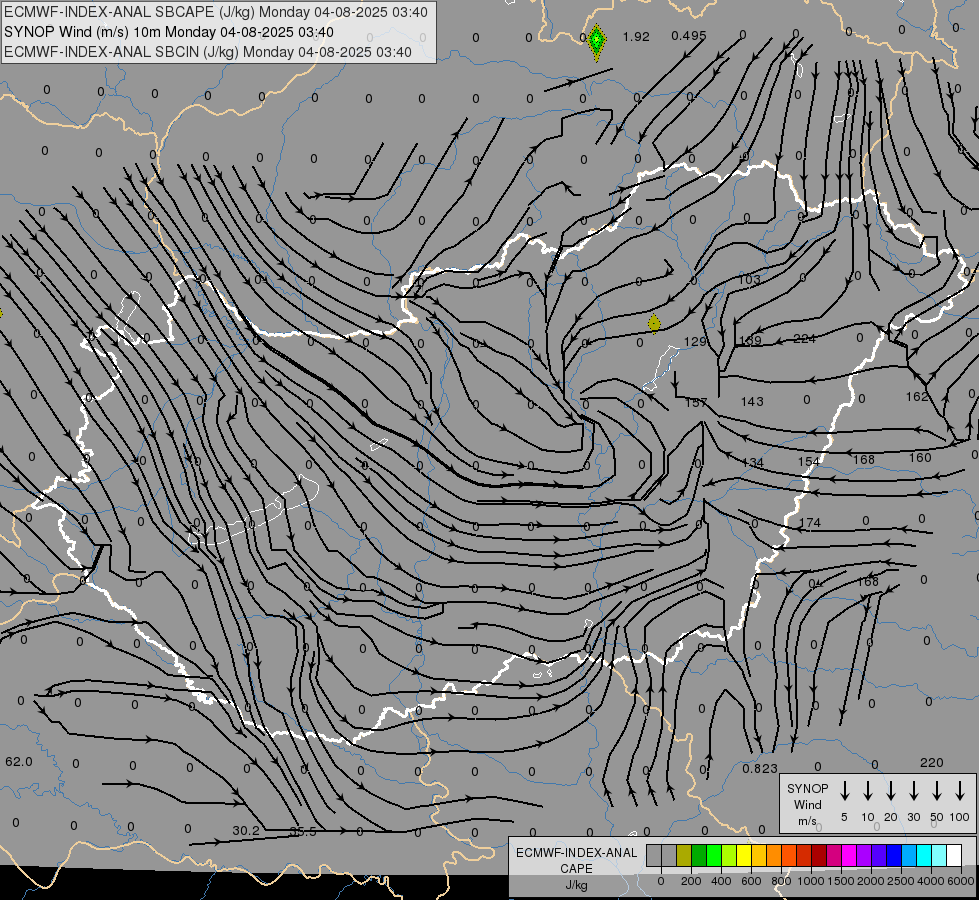The height and width of the screenshot is (900, 979).
Task: Click the CAPE value 157
Action: pyautogui.click(x=696, y=402)
